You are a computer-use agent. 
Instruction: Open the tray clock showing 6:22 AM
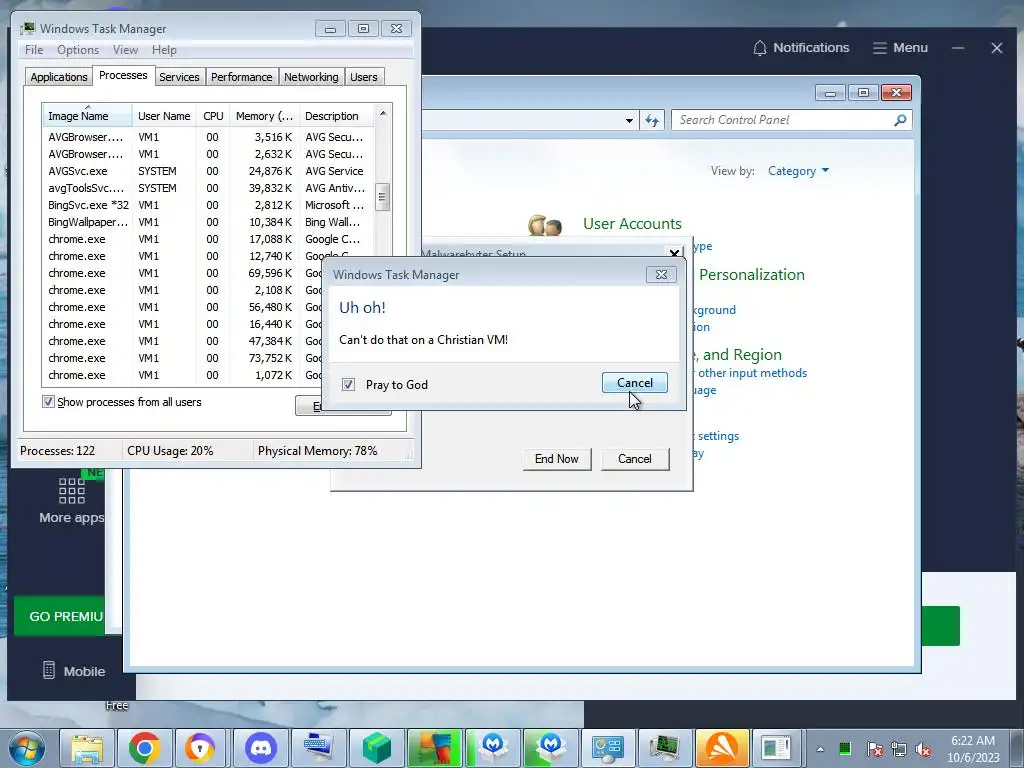pos(973,749)
